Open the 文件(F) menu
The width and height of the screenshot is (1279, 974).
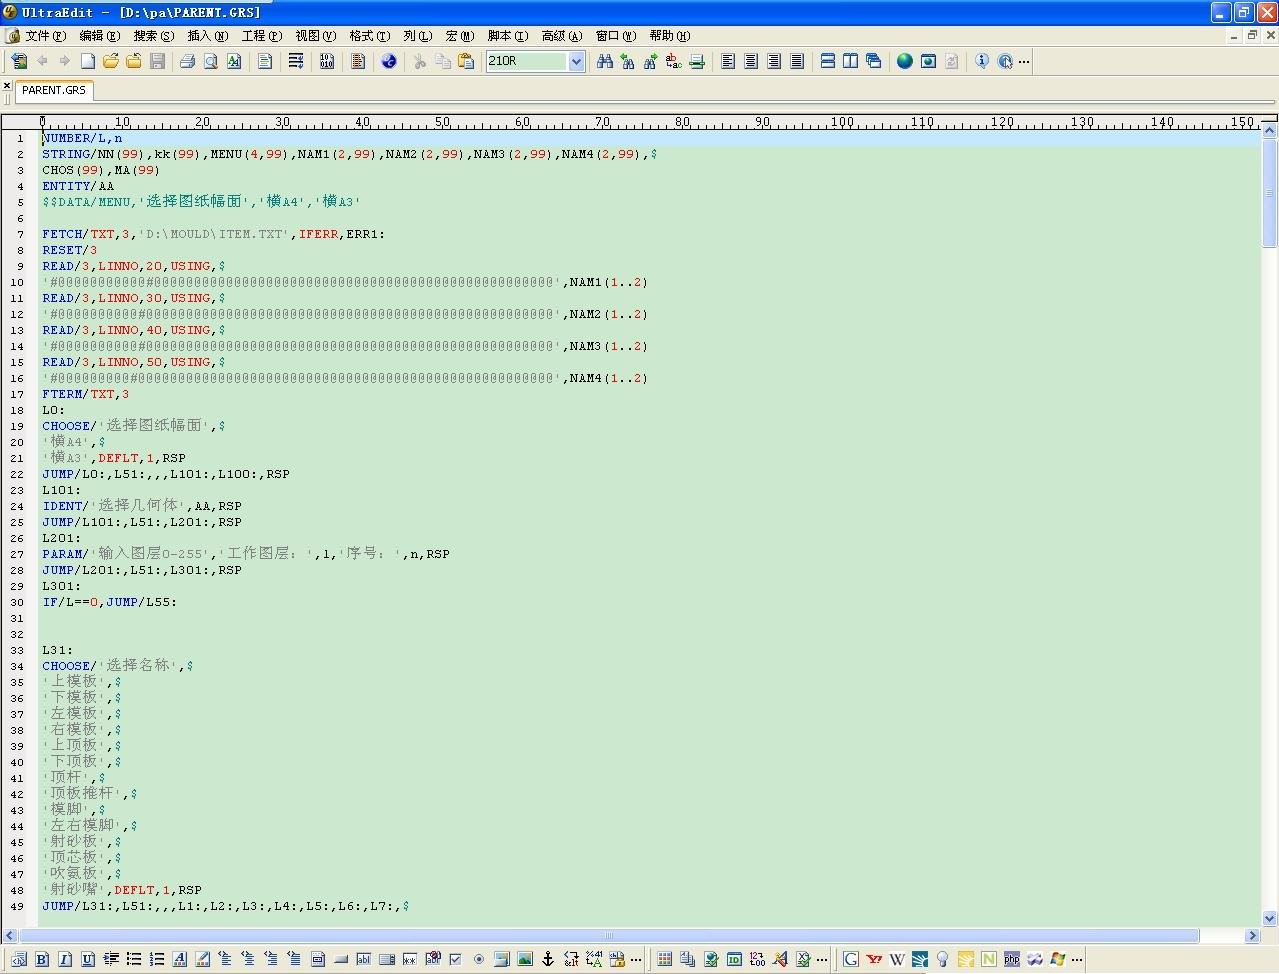pyautogui.click(x=45, y=36)
